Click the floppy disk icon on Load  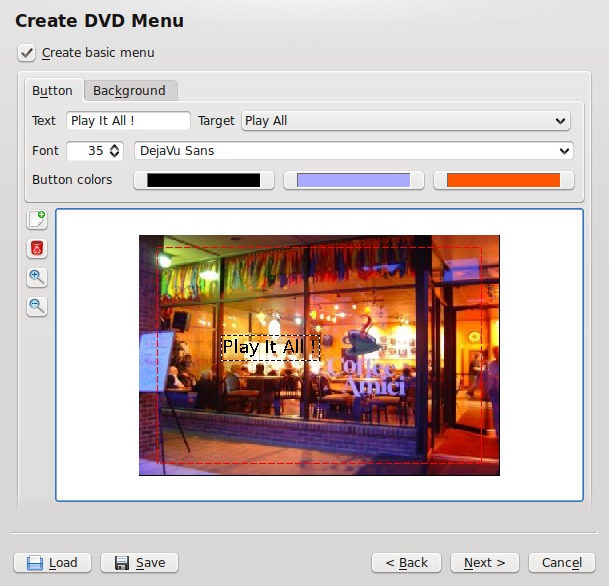click(34, 563)
